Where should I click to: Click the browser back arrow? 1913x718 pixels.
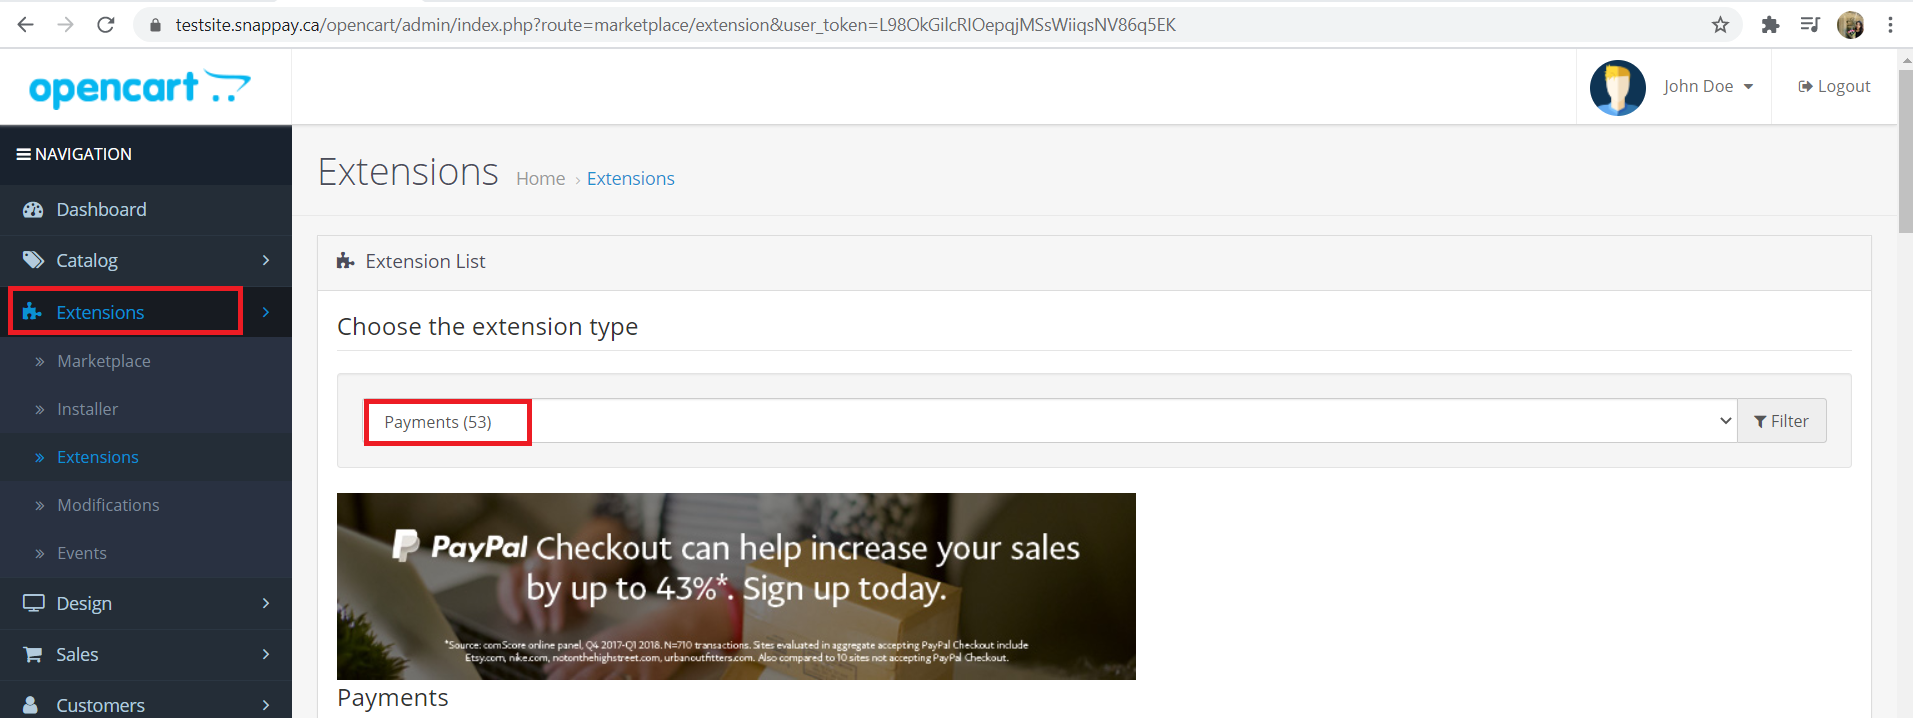click(x=26, y=25)
